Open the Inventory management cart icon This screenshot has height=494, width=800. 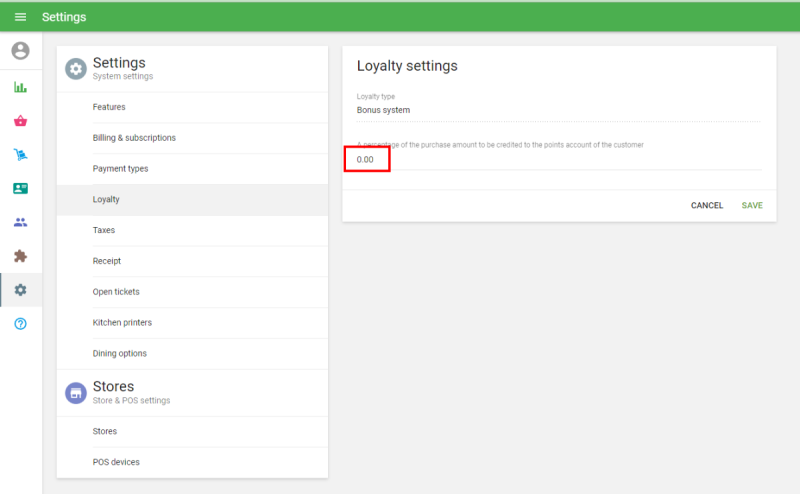pyautogui.click(x=20, y=155)
